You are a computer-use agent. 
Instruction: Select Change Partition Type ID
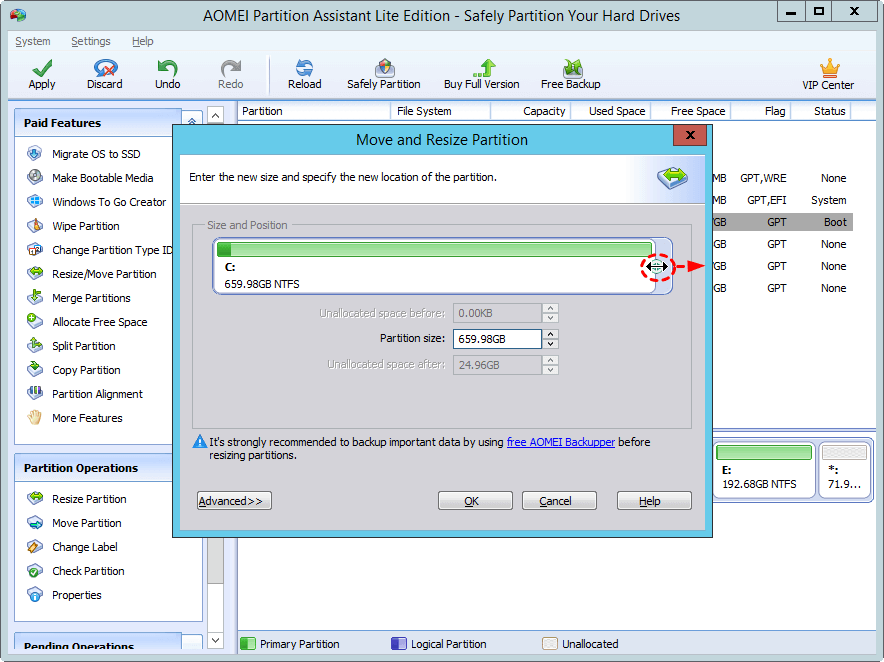(112, 250)
